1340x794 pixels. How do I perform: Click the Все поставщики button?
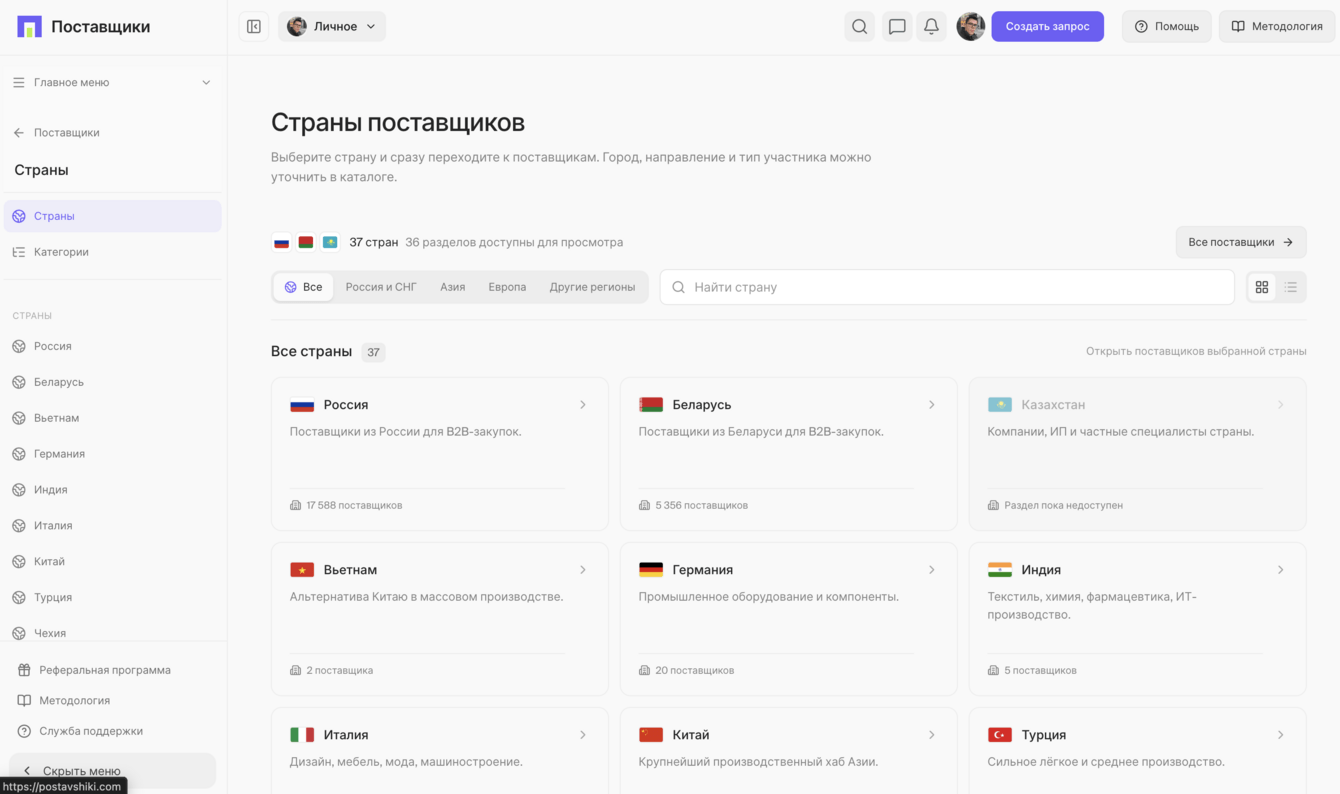pos(1241,242)
